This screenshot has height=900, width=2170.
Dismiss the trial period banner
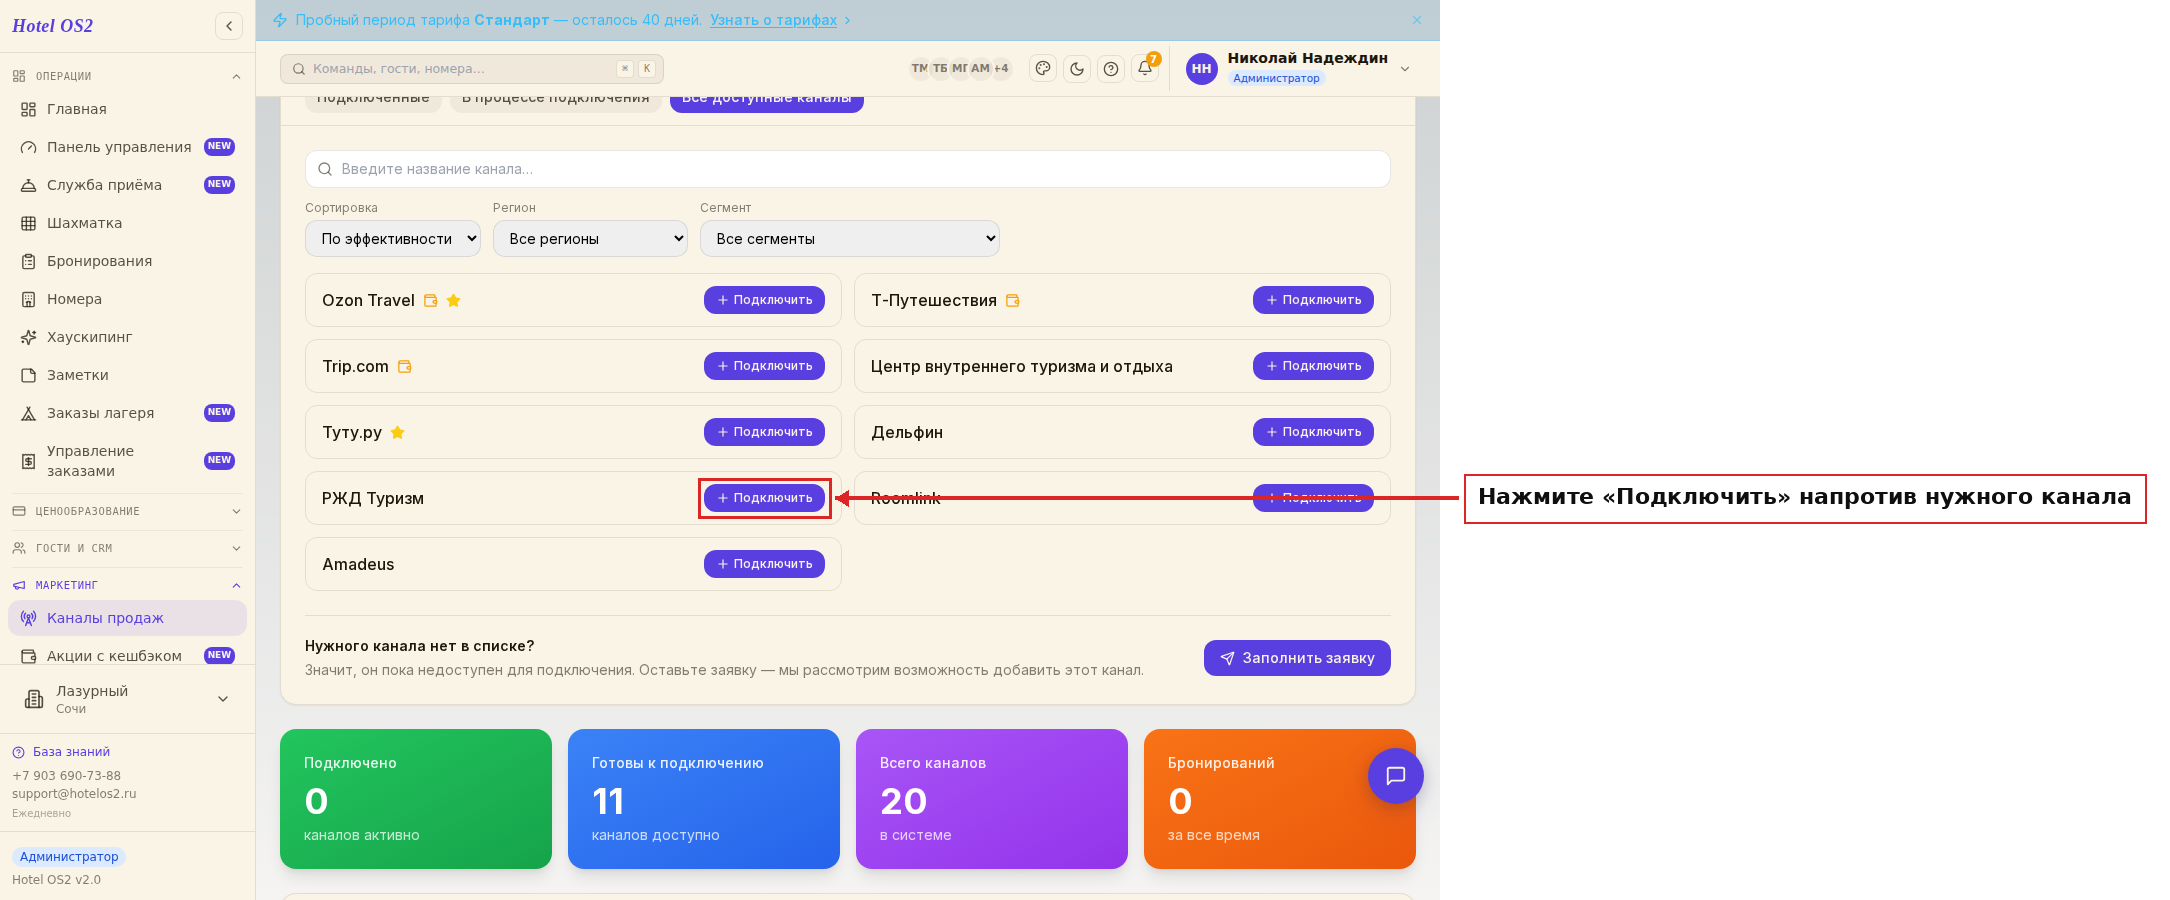1417,20
